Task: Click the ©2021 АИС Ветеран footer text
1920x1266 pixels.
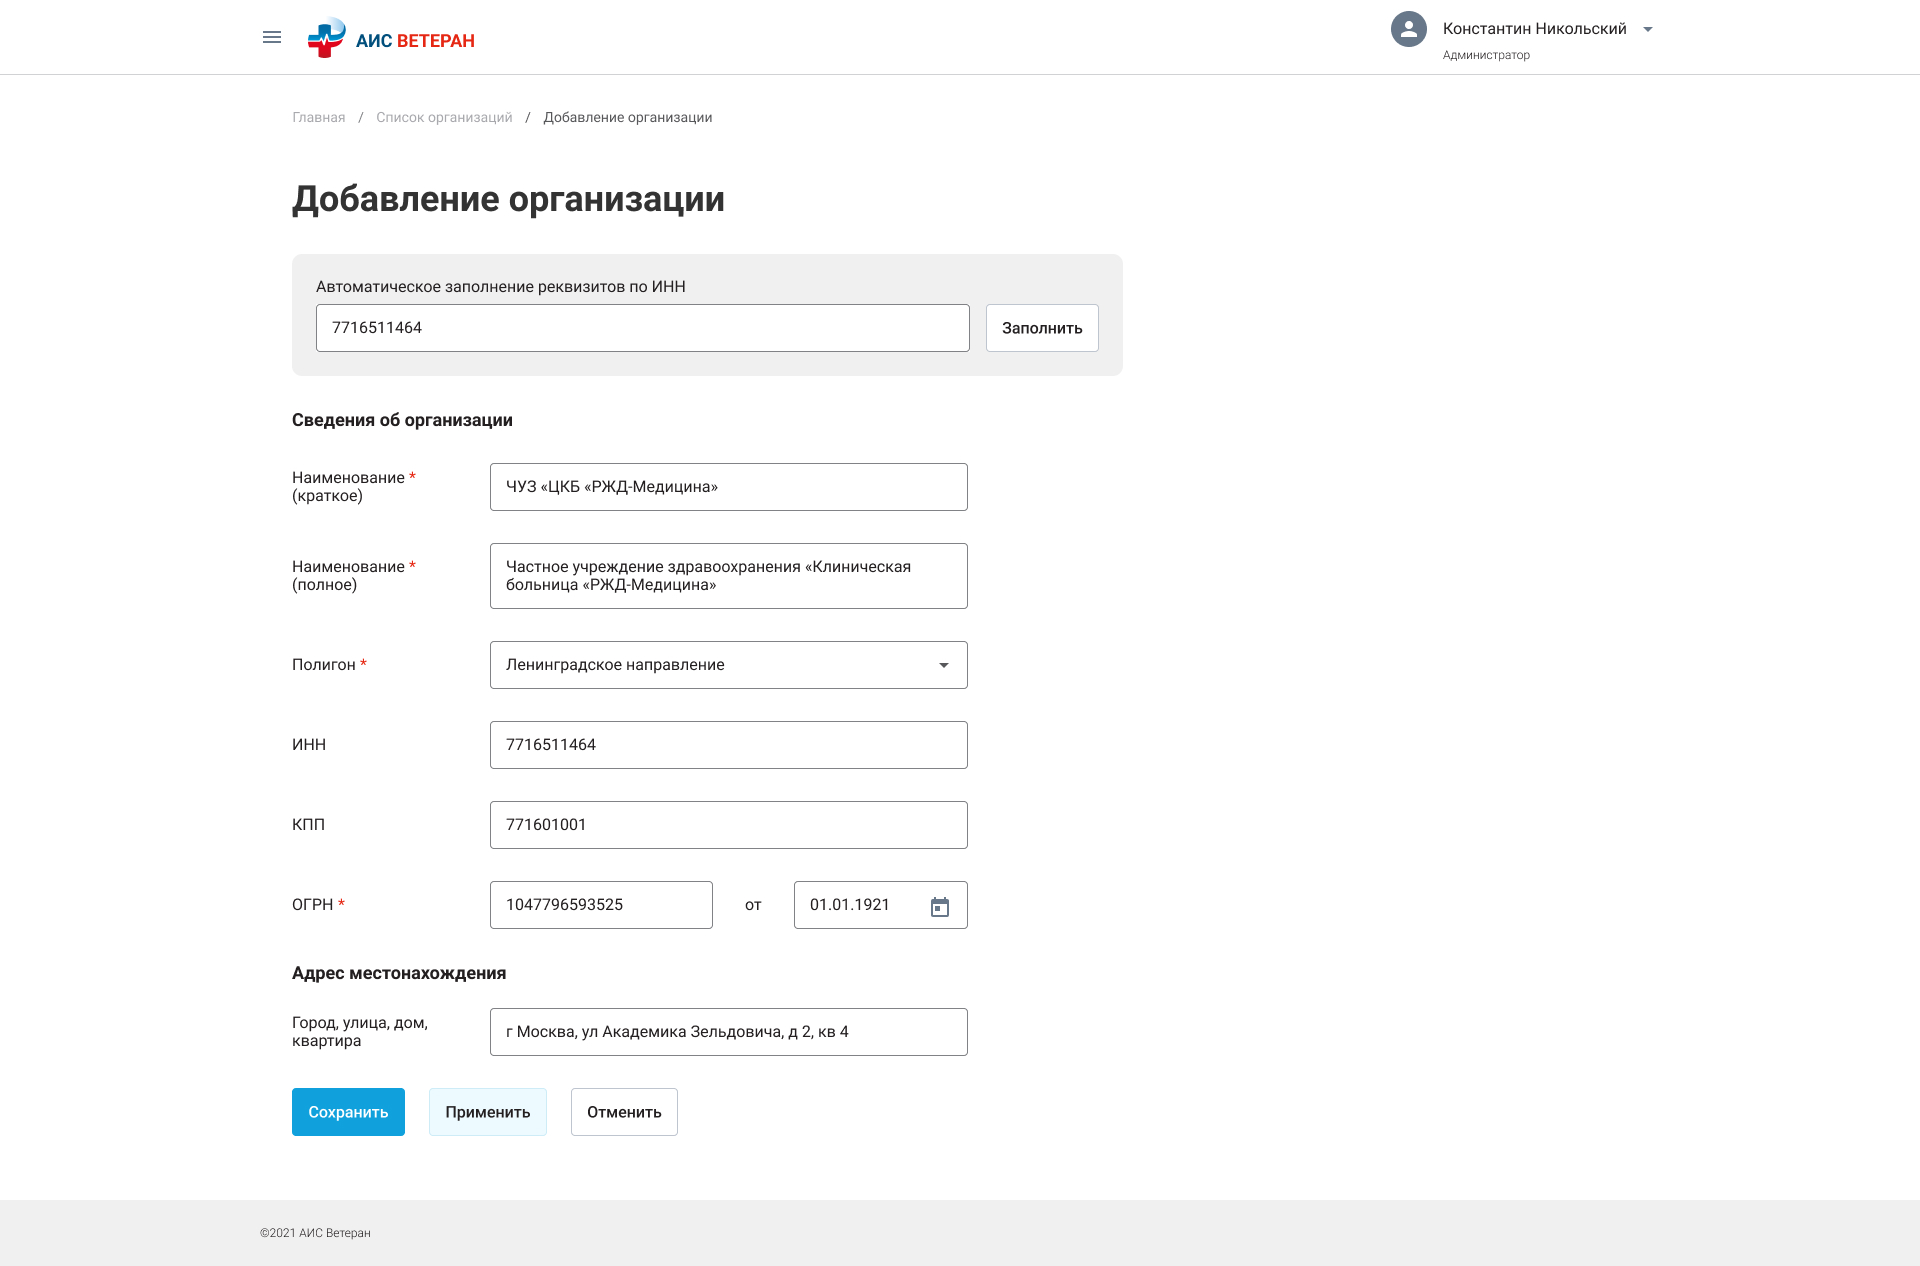Action: point(315,1233)
